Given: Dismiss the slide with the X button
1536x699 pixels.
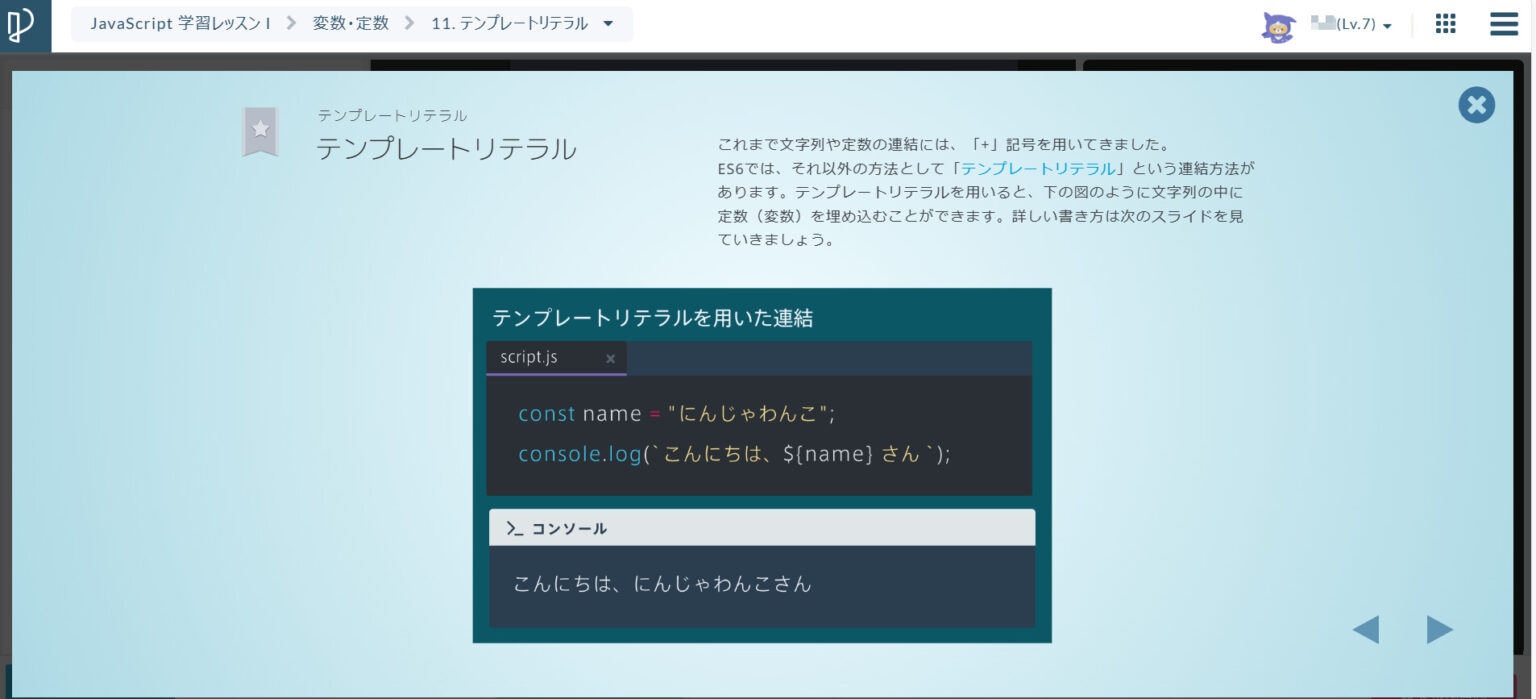Looking at the screenshot, I should (1476, 104).
